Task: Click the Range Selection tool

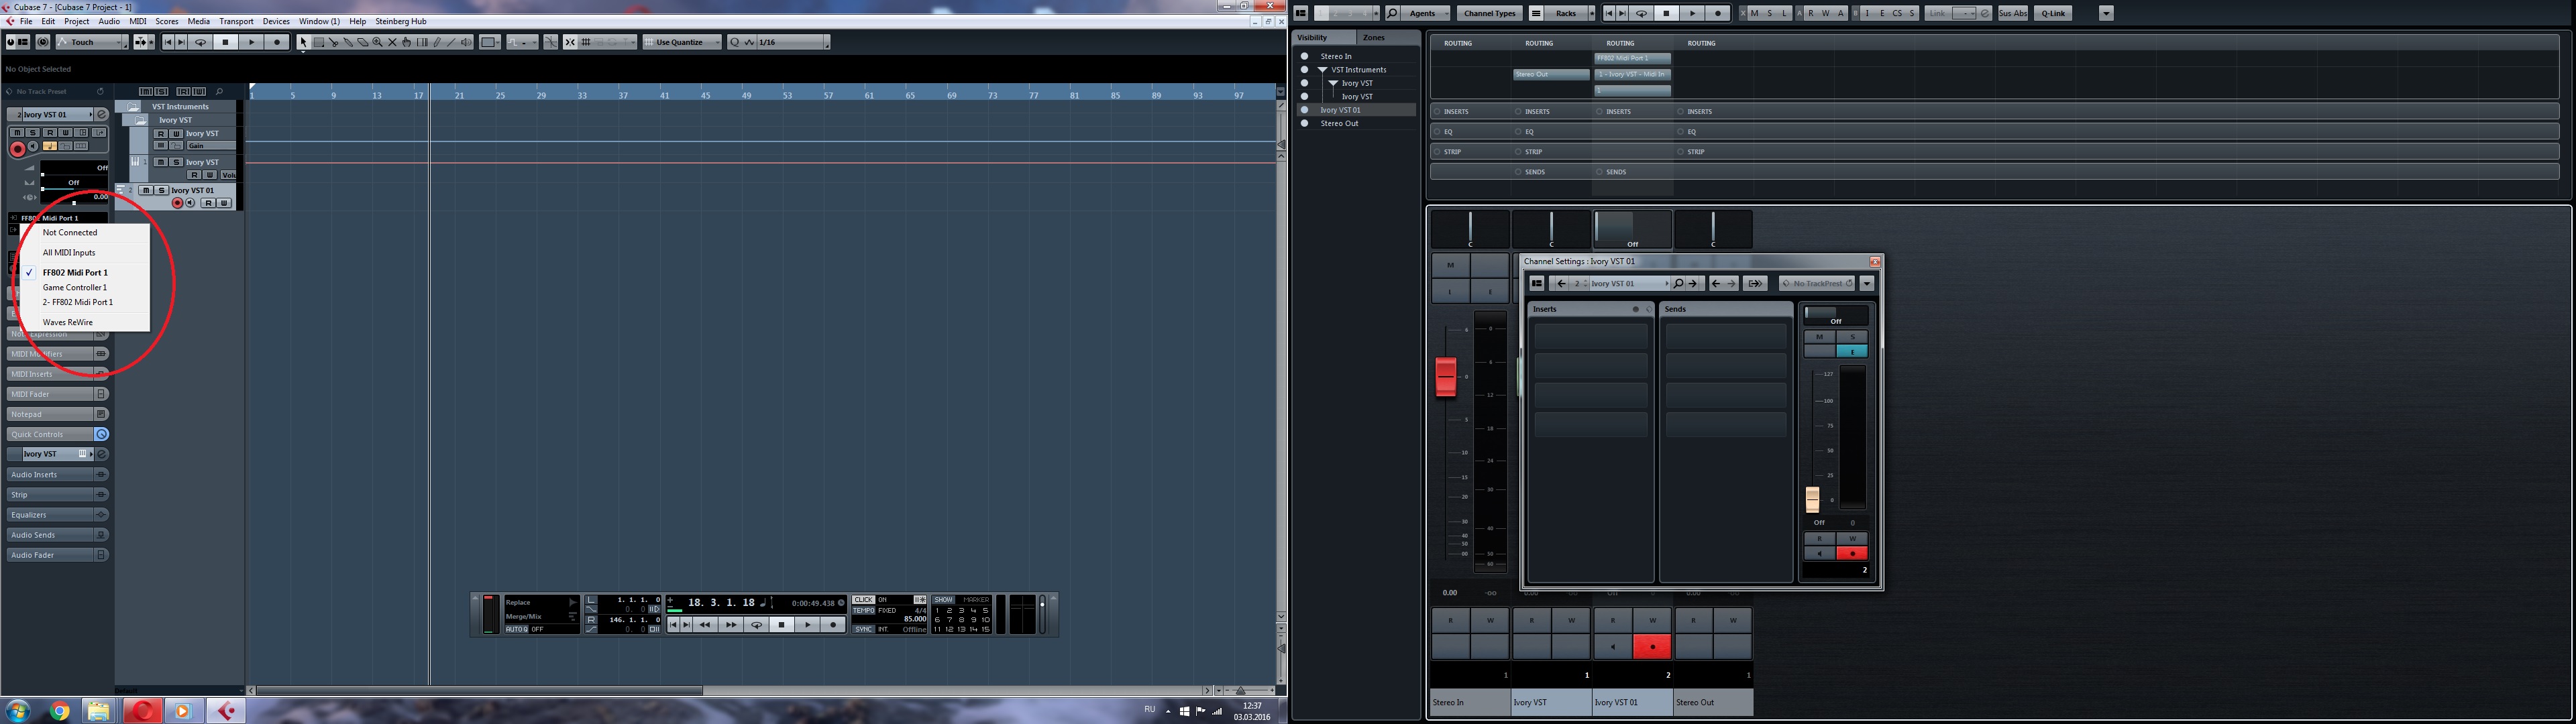Action: tap(319, 42)
